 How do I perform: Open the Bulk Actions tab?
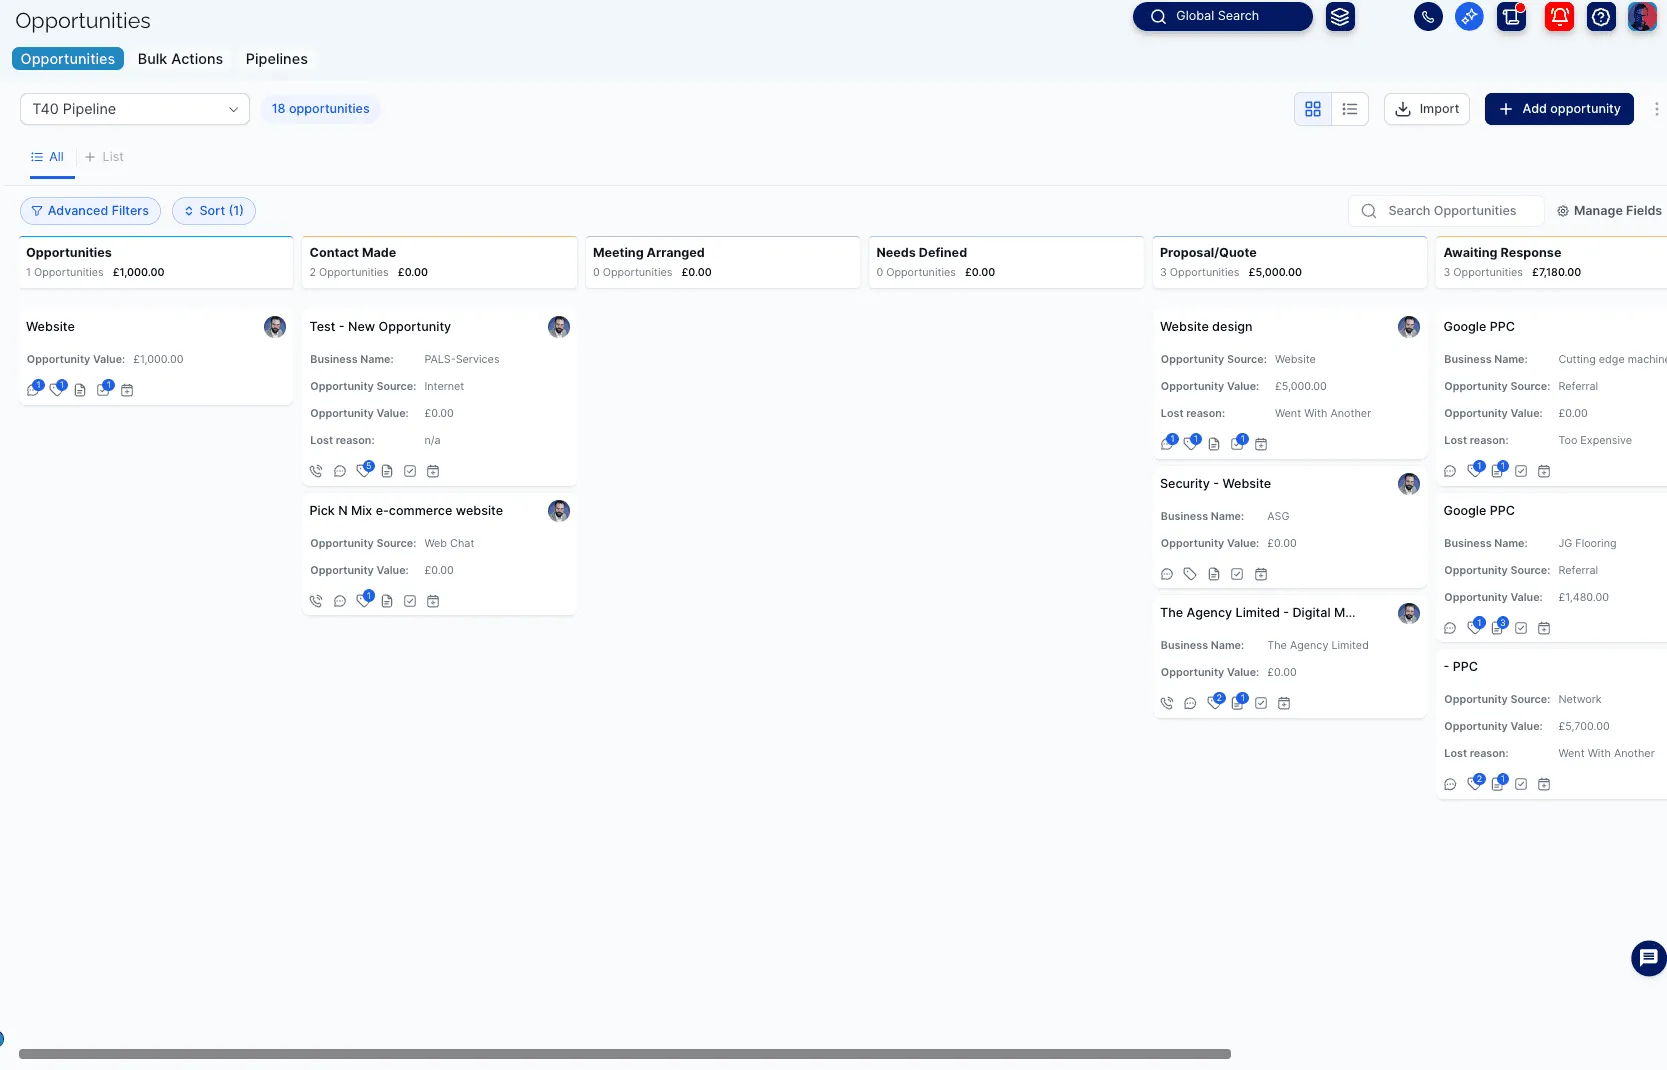(180, 59)
